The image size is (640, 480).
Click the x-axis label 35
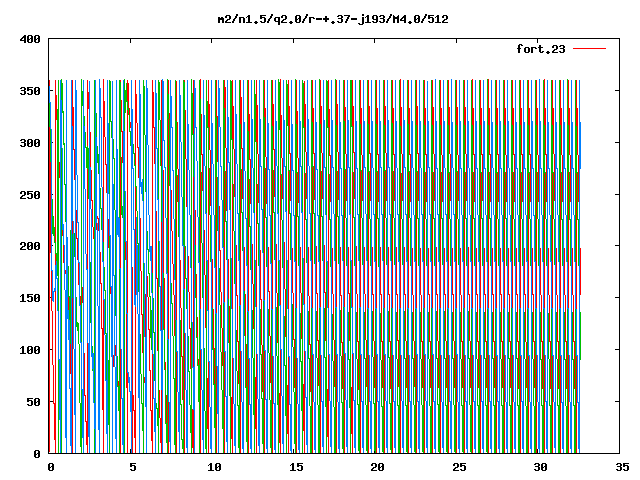[622, 467]
